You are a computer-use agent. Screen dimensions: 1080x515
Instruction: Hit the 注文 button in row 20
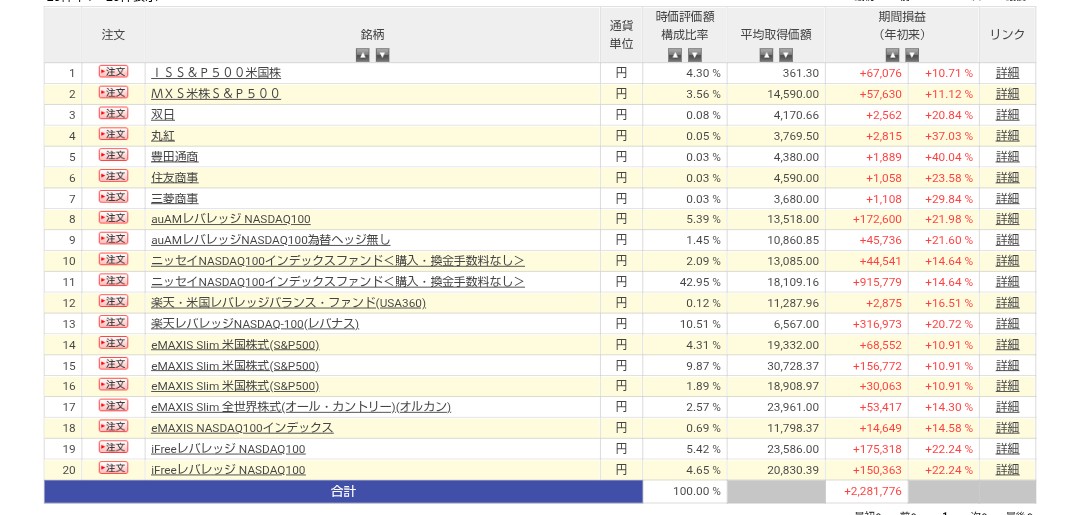[x=113, y=468]
